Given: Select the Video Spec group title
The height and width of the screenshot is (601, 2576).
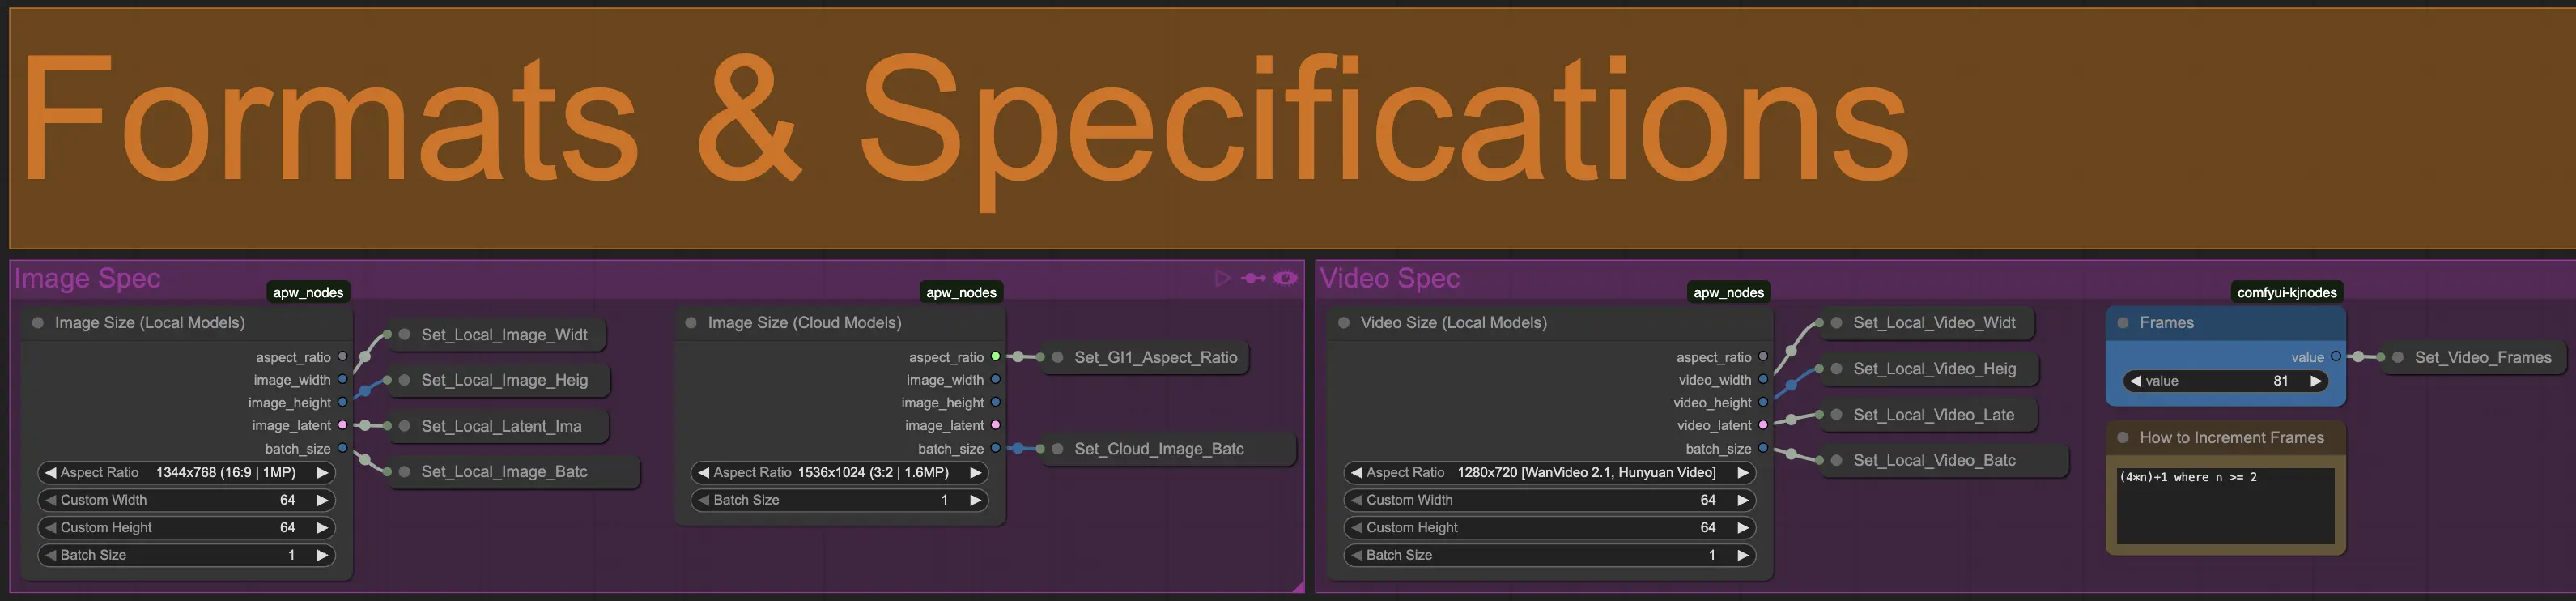Looking at the screenshot, I should 1390,279.
